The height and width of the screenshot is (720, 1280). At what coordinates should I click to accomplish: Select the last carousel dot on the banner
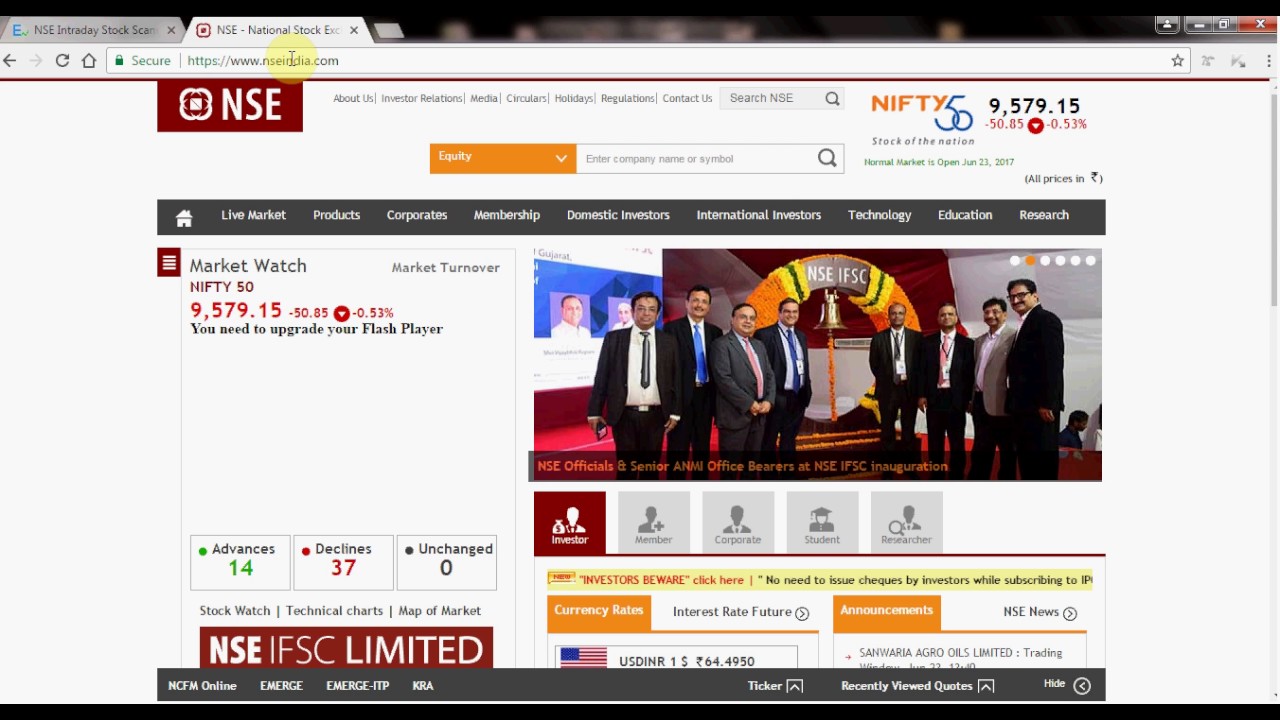pos(1090,261)
